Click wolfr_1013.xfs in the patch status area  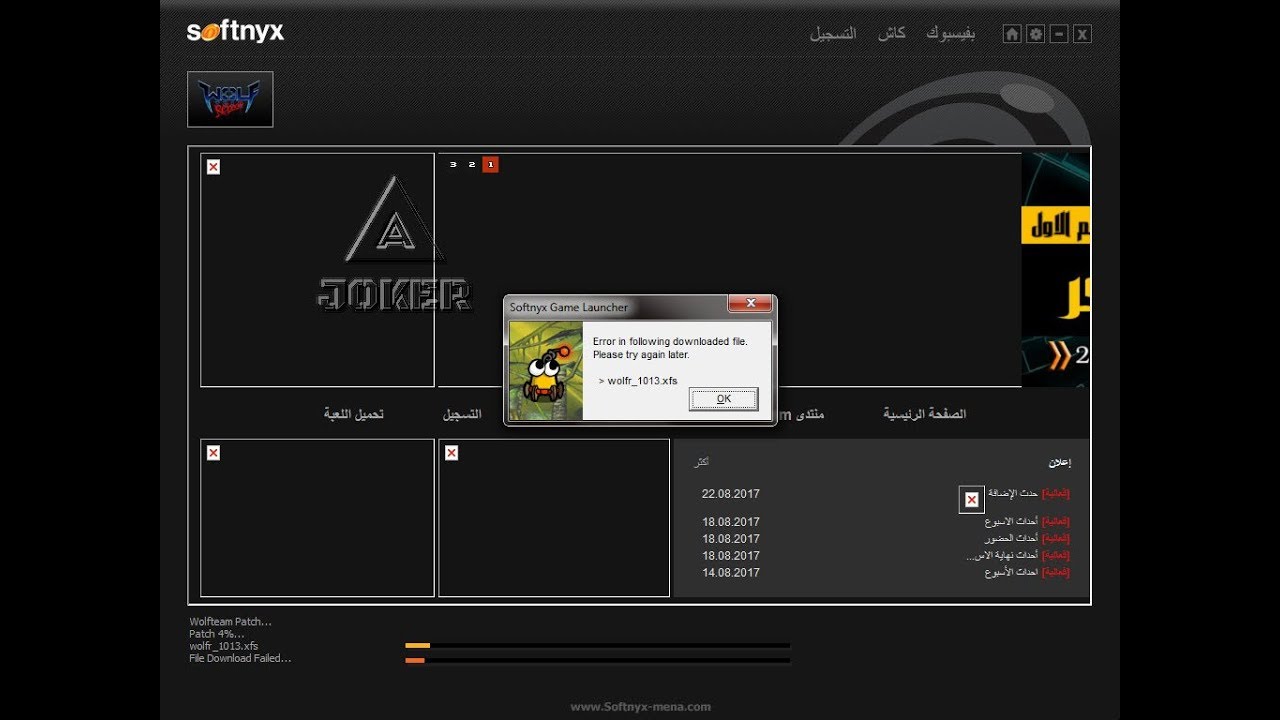click(223, 646)
